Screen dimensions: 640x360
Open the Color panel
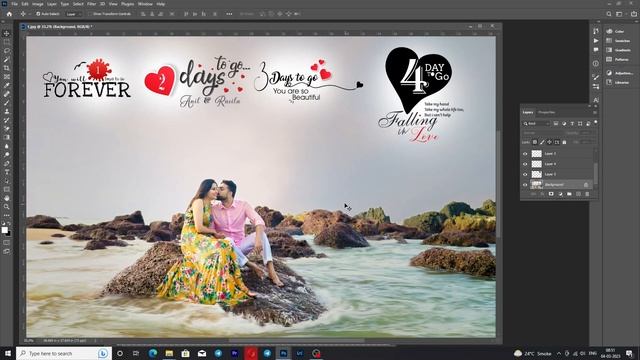pos(616,31)
